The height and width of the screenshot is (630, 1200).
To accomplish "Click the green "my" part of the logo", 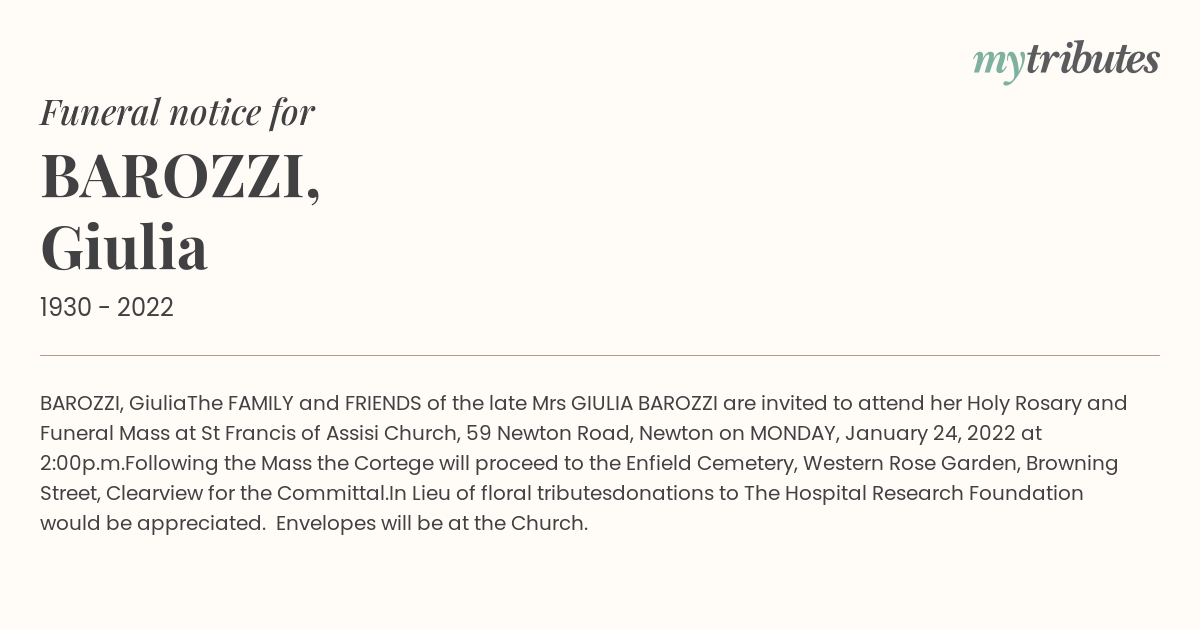I will [x=998, y=65].
